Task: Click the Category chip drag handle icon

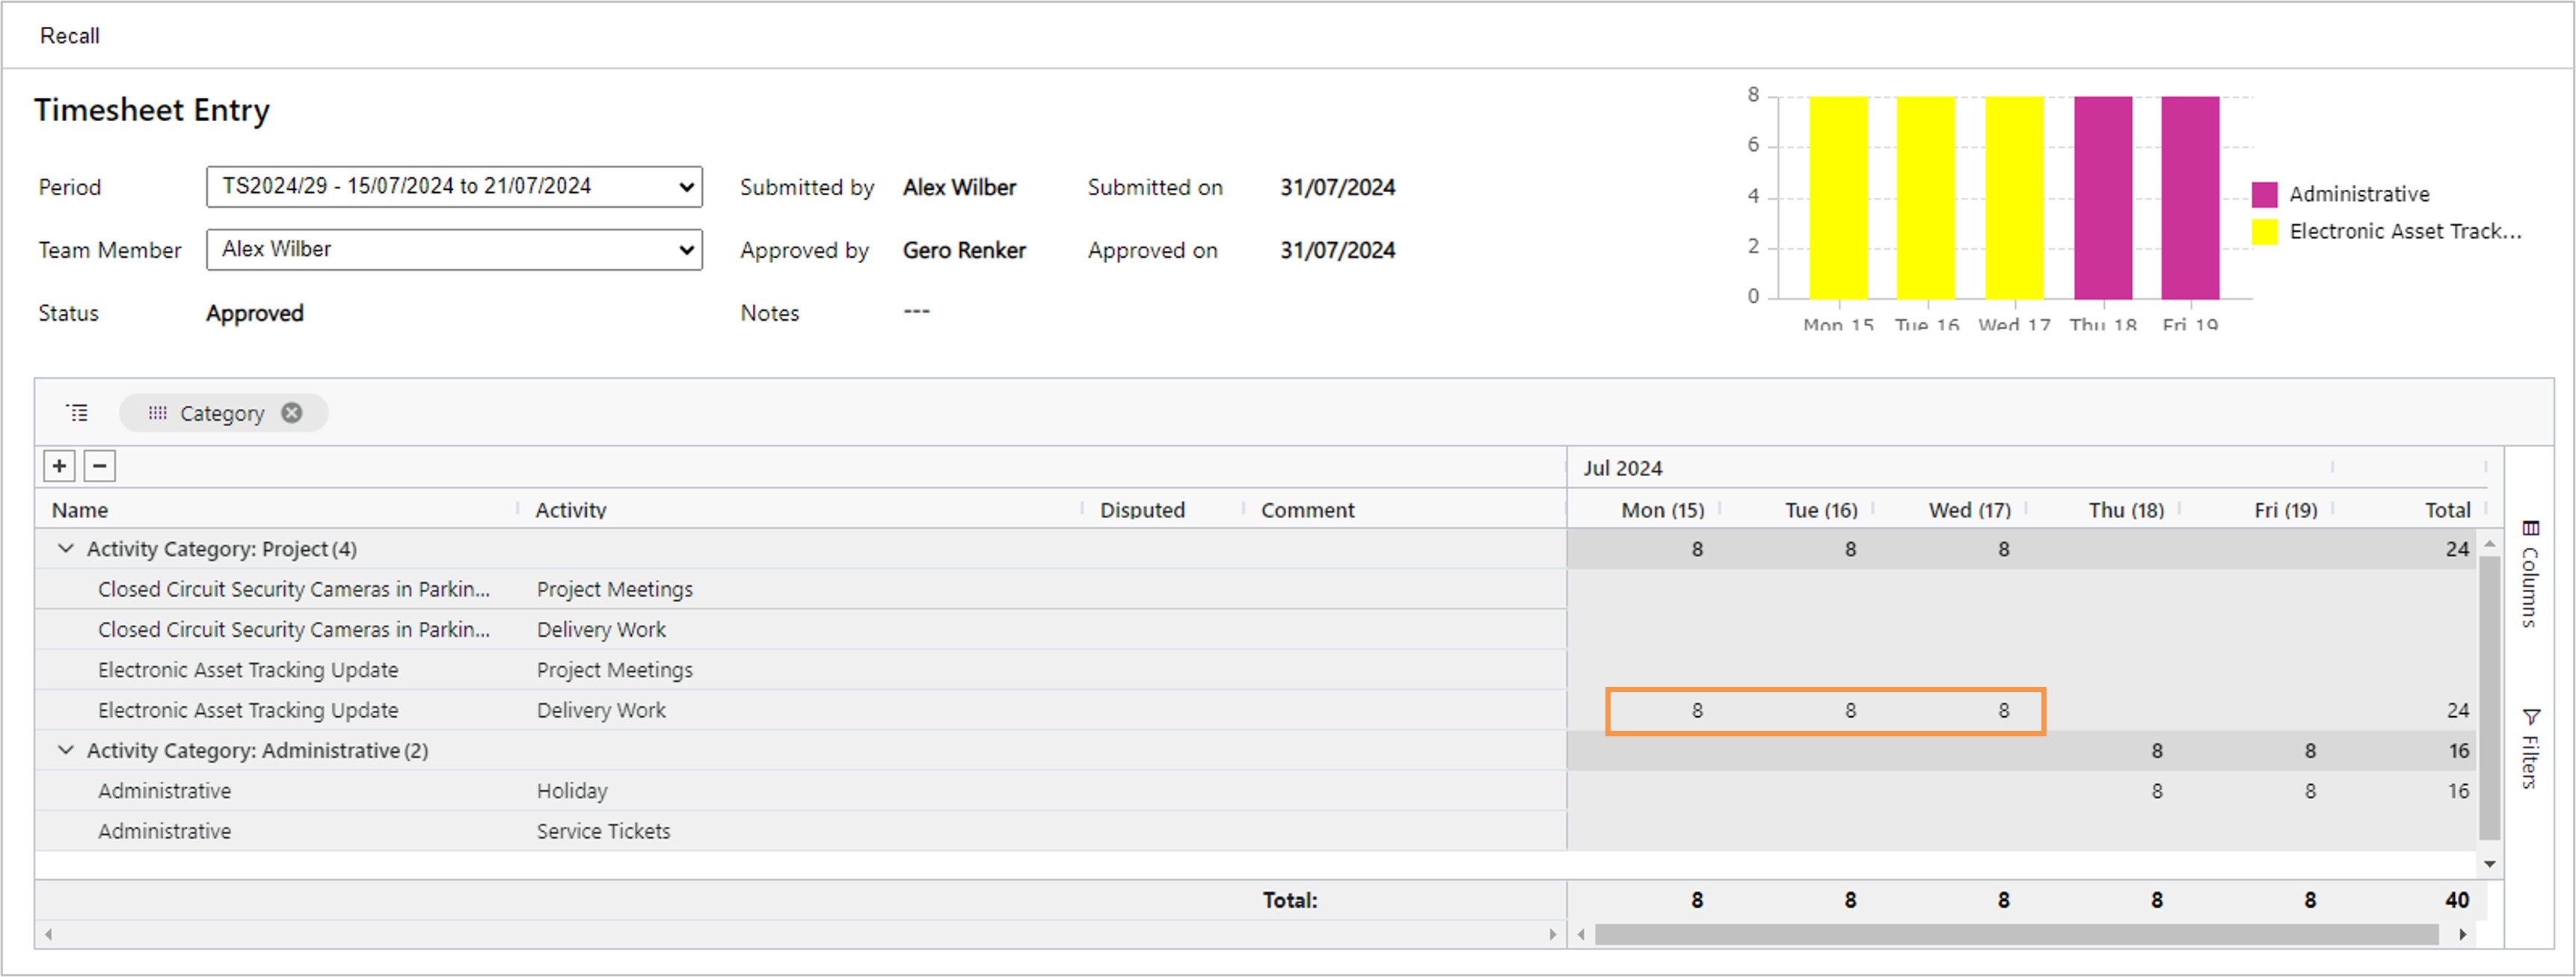Action: 157,413
